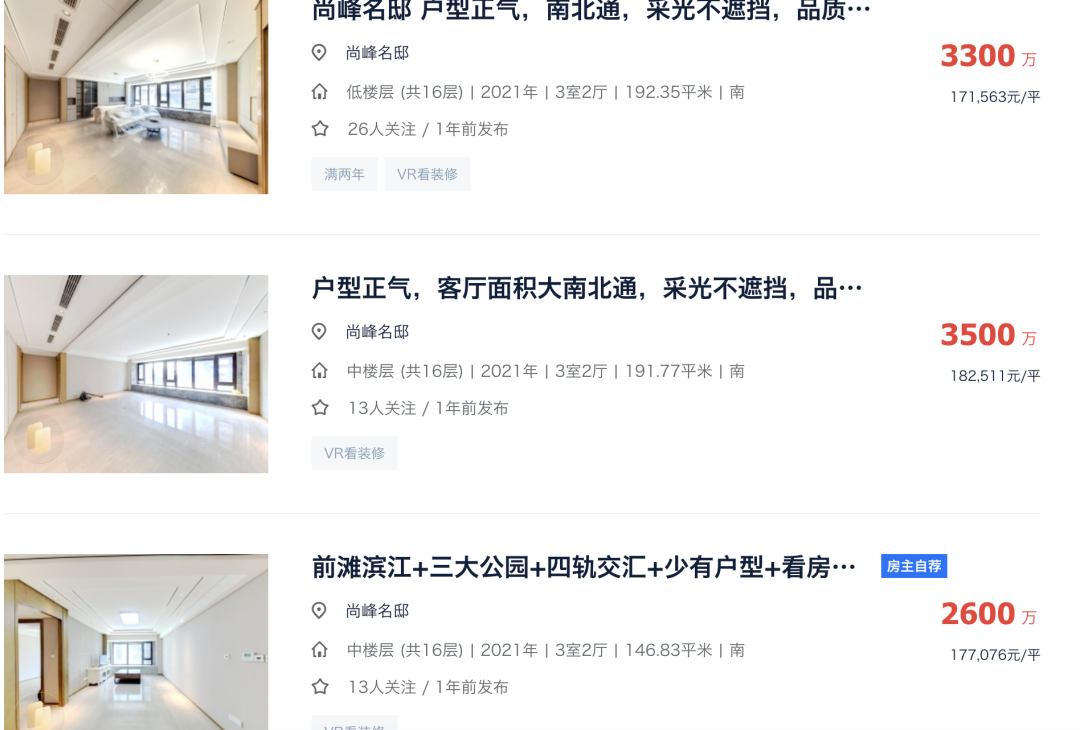
Task: Open listing titled 户型正气，客厅面积大南北通
Action: click(587, 289)
